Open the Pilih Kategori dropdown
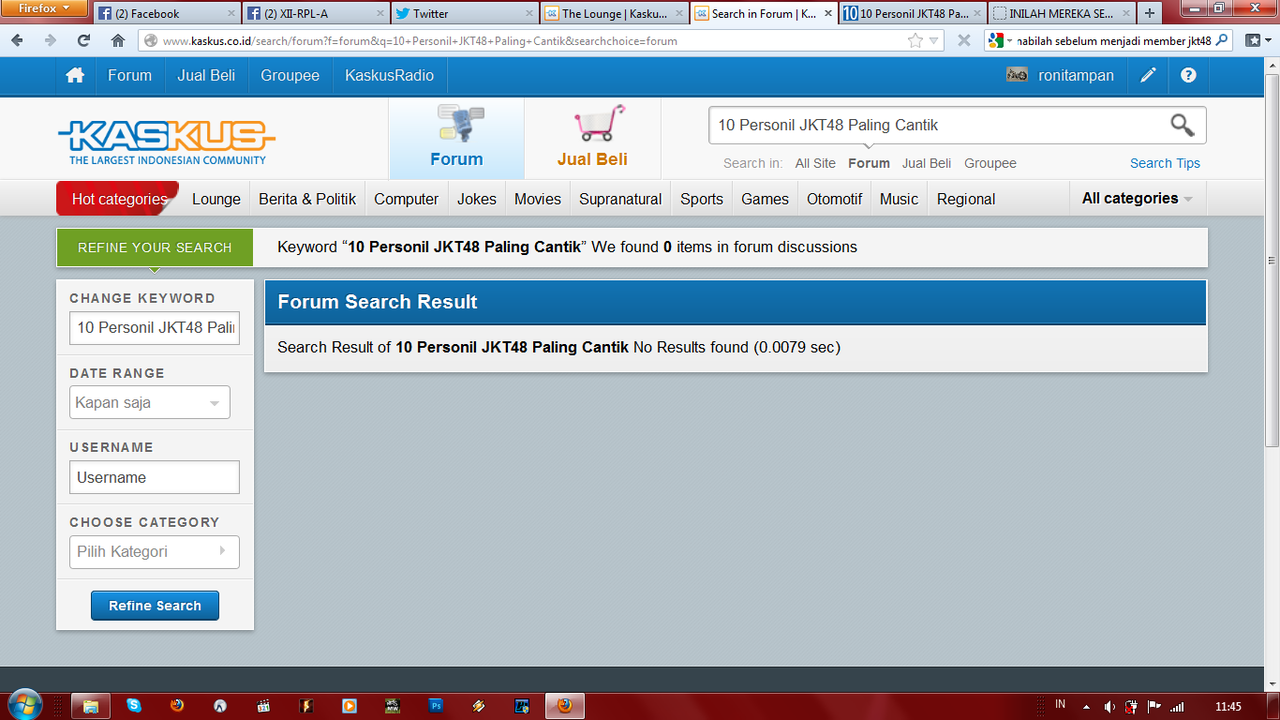This screenshot has height=720, width=1280. pos(154,552)
